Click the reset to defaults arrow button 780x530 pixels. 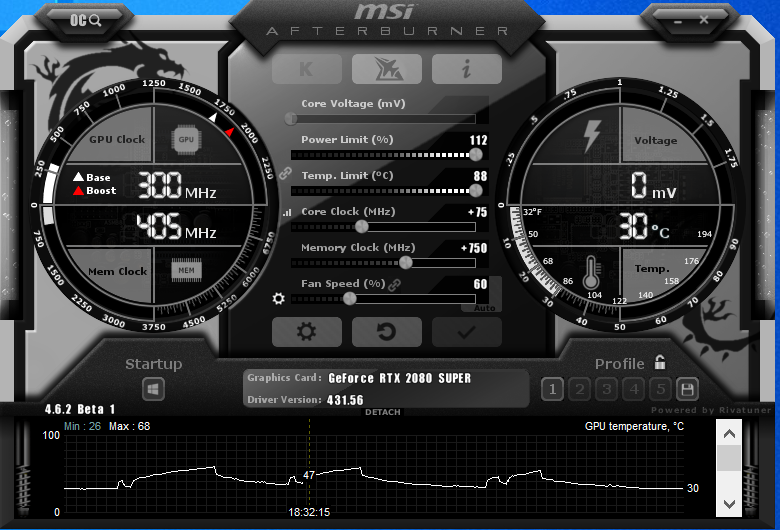(387, 332)
